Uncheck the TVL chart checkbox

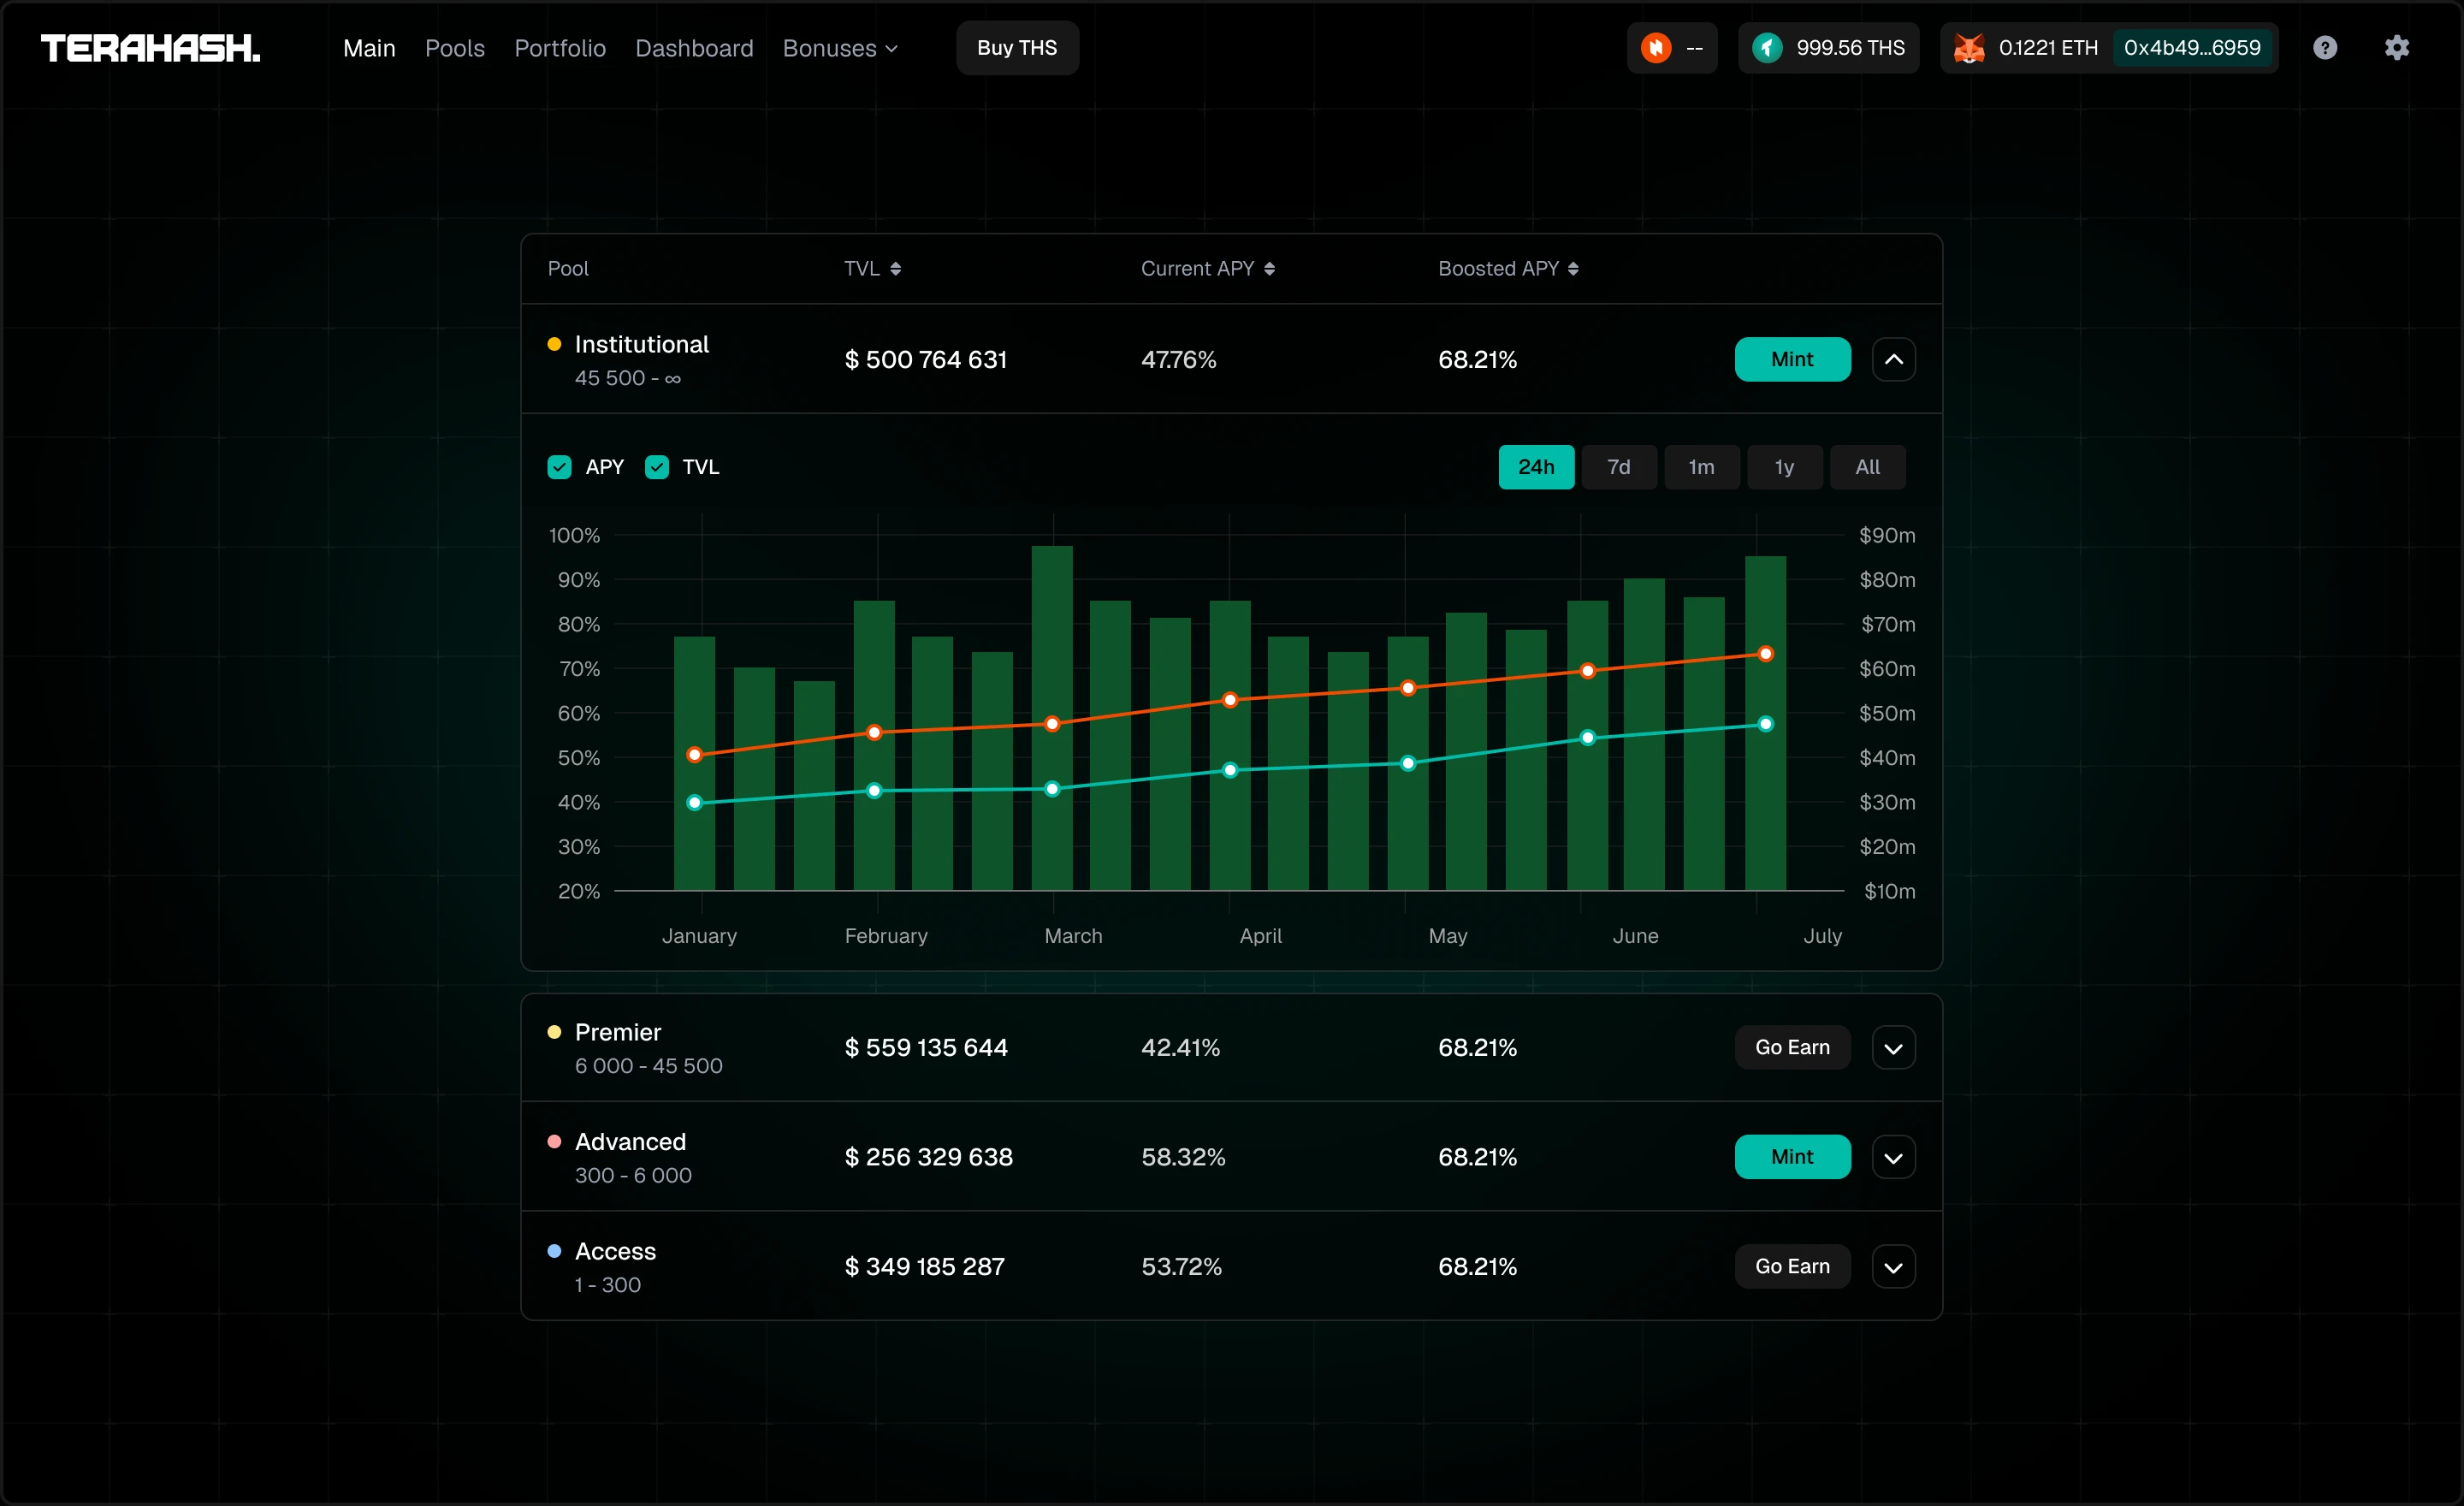tap(656, 467)
